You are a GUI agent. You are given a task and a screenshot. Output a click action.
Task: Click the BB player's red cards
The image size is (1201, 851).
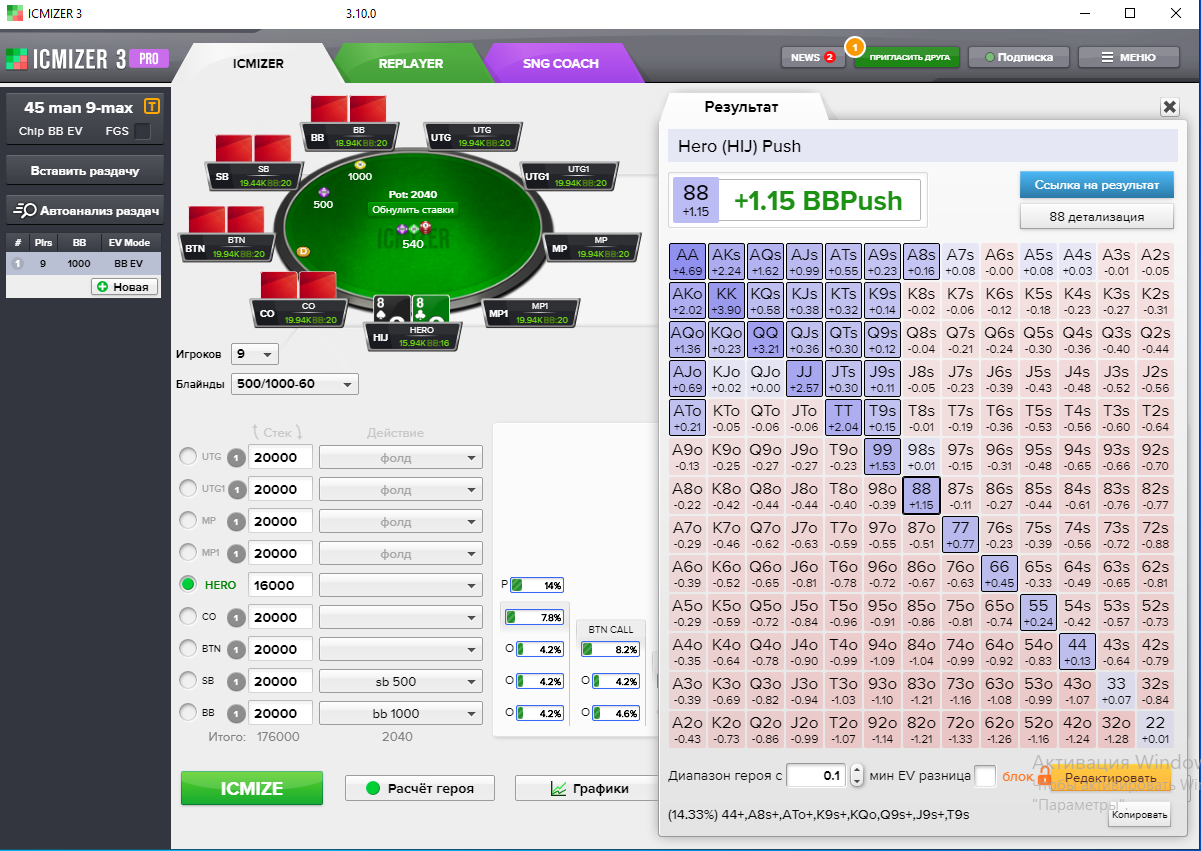(x=348, y=108)
